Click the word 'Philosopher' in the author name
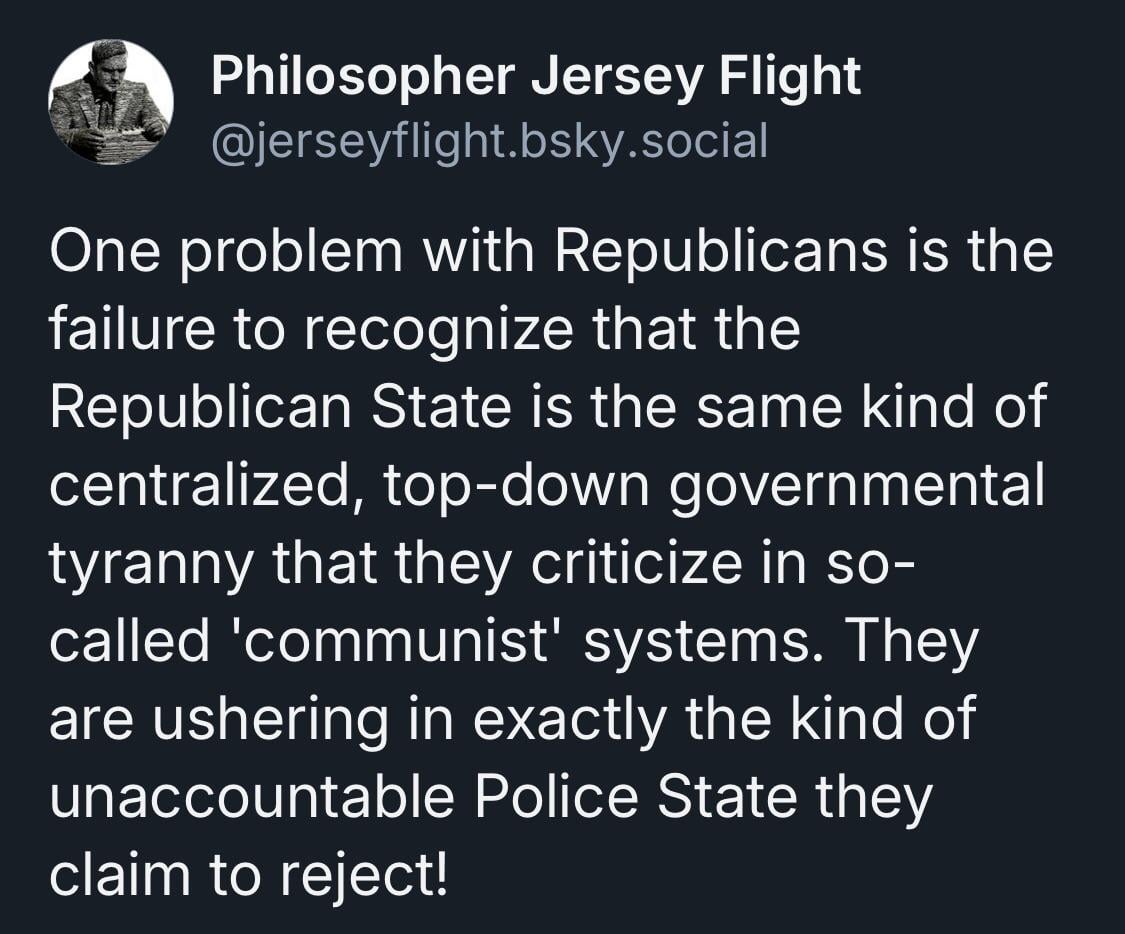Viewport: 1125px width, 934px height. click(362, 77)
